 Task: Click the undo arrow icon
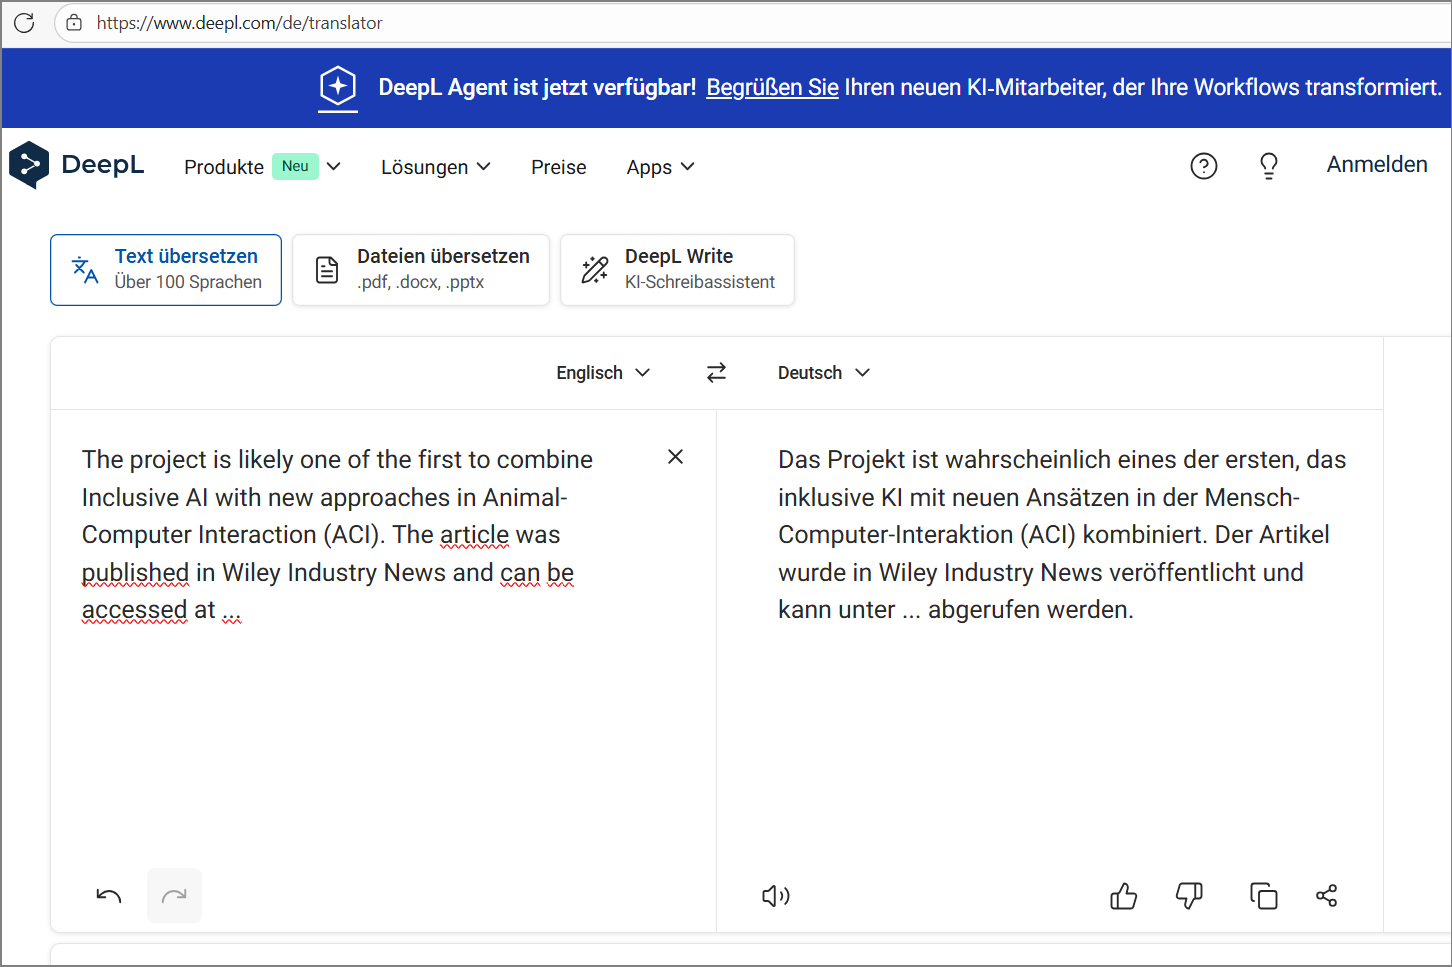click(x=109, y=896)
